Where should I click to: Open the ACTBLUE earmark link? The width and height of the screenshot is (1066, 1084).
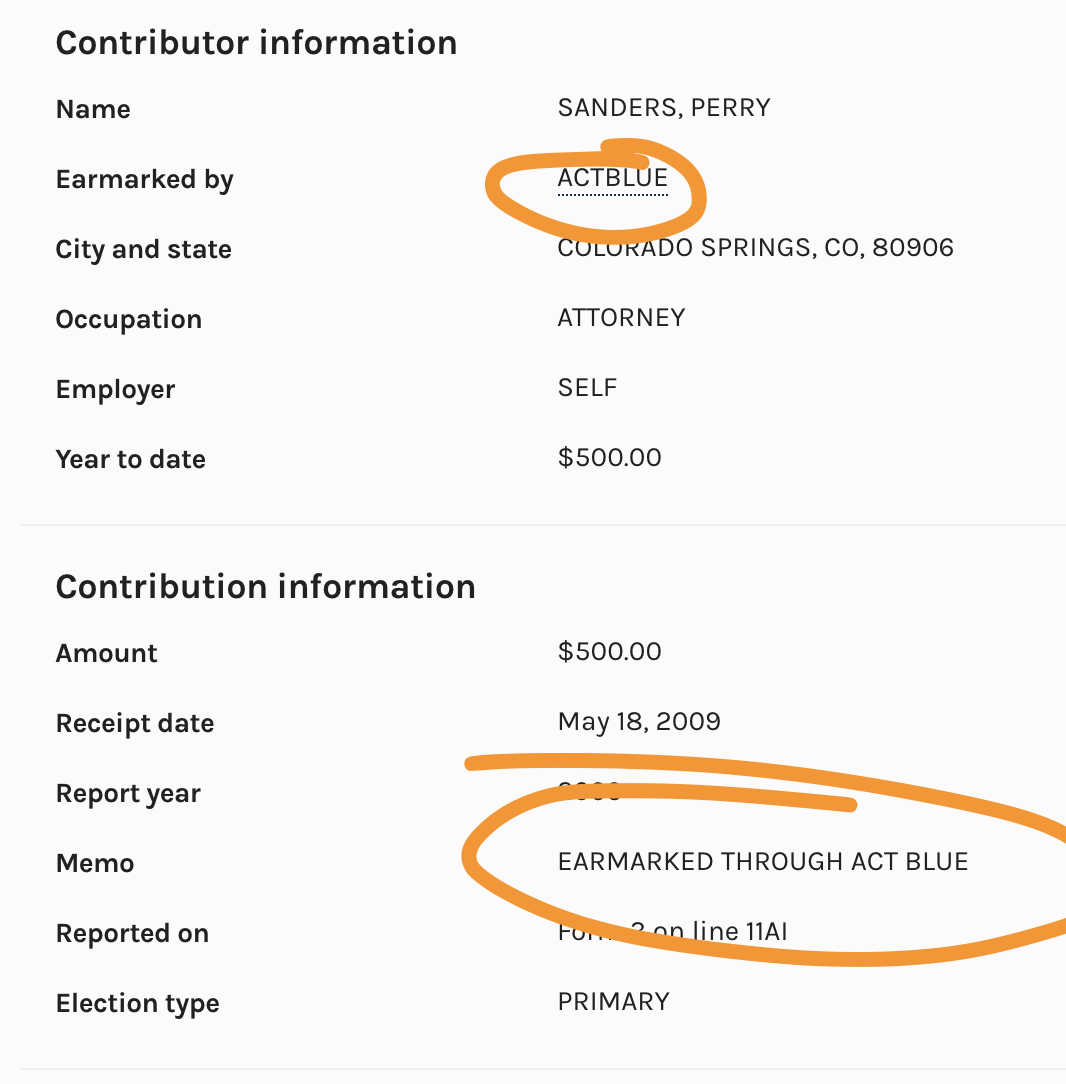(x=612, y=178)
